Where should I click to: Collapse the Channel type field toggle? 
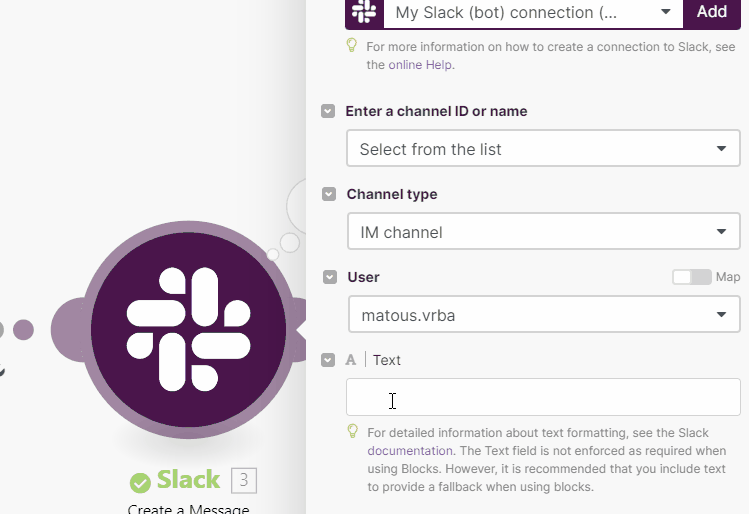click(x=329, y=194)
